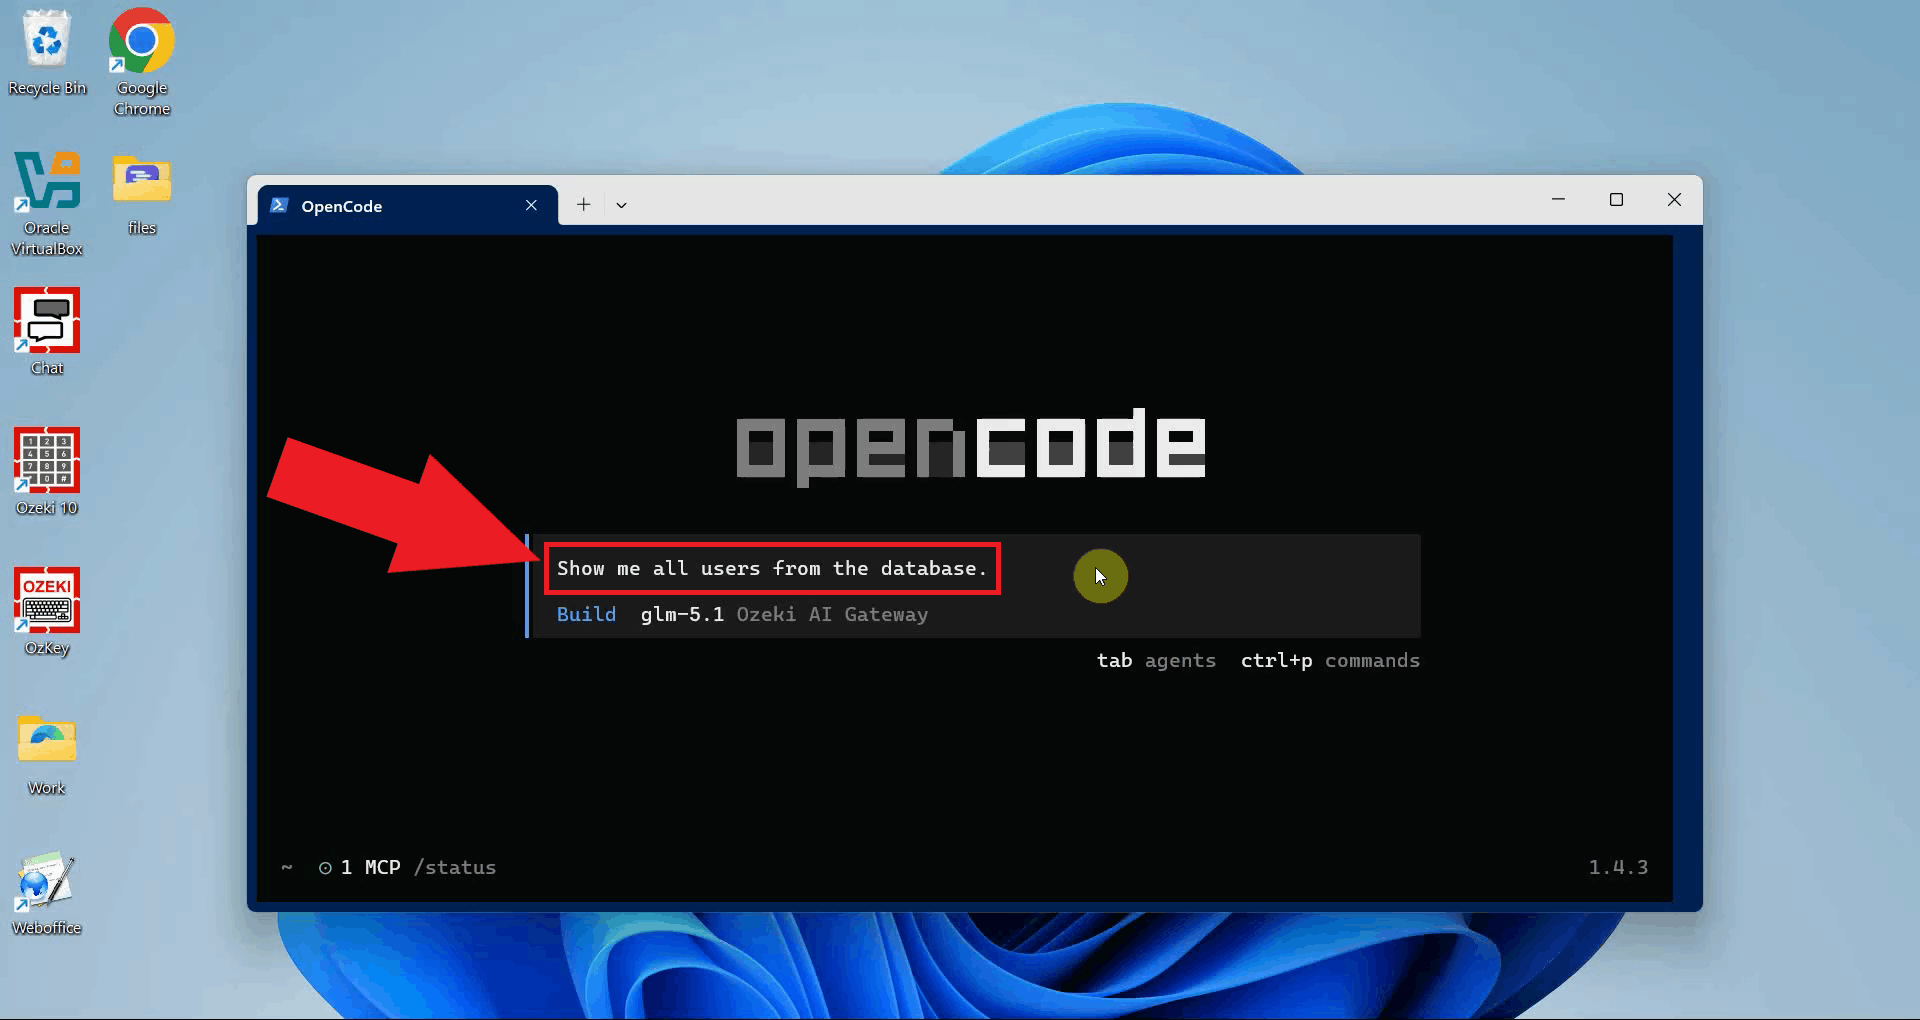Close the OpenCode terminal tab
Screen dimensions: 1920x1020
click(x=531, y=205)
